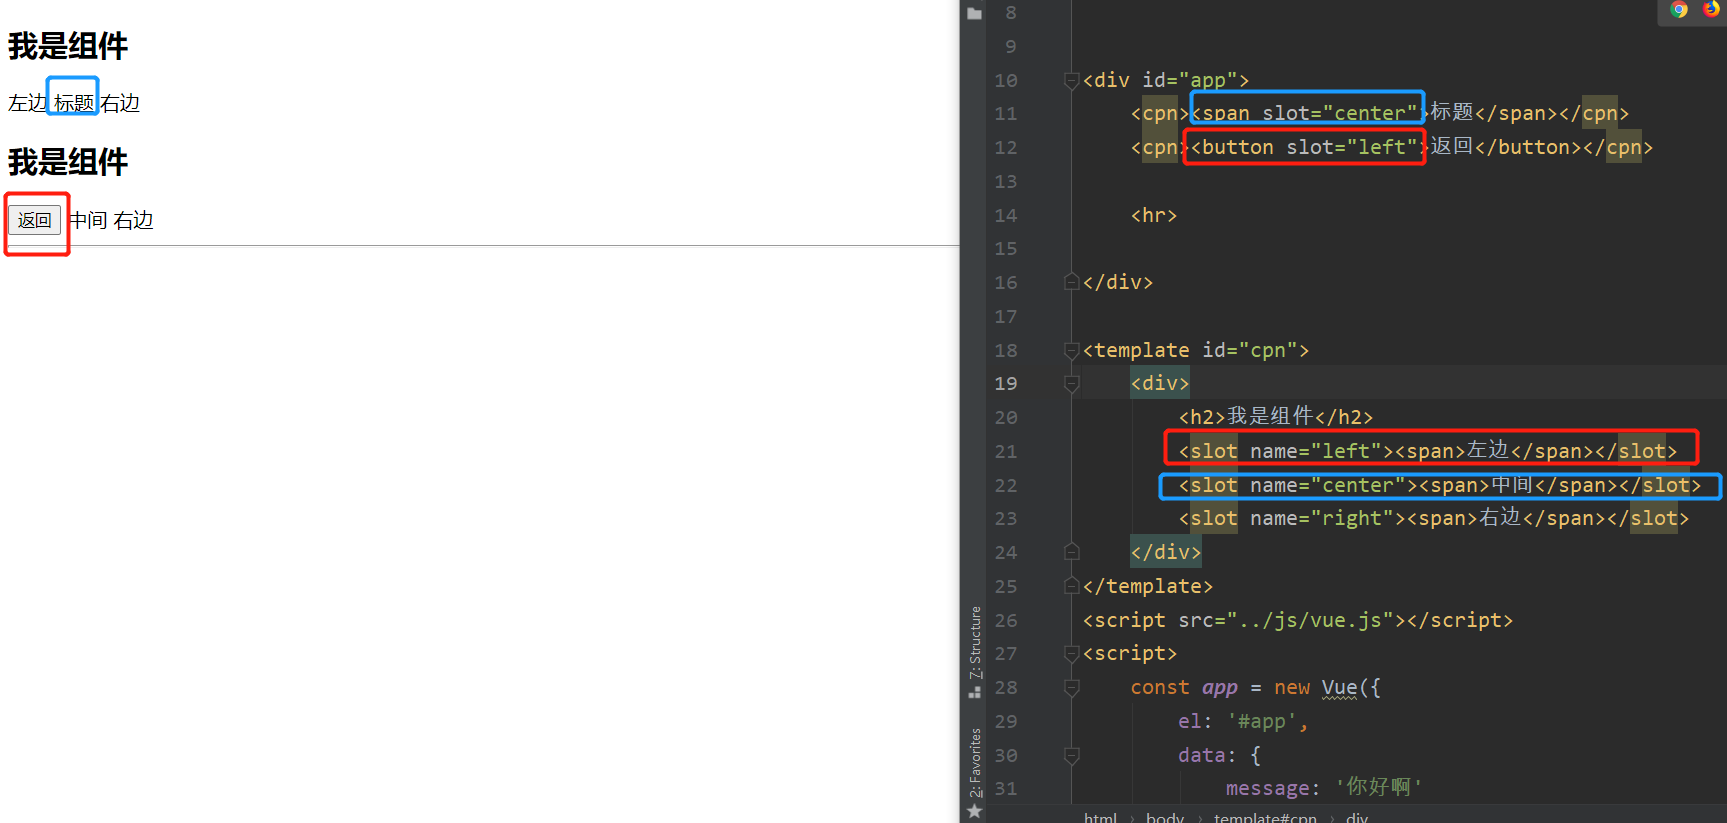Click the app variable name on line 28
This screenshot has height=823, width=1727.
(1220, 688)
